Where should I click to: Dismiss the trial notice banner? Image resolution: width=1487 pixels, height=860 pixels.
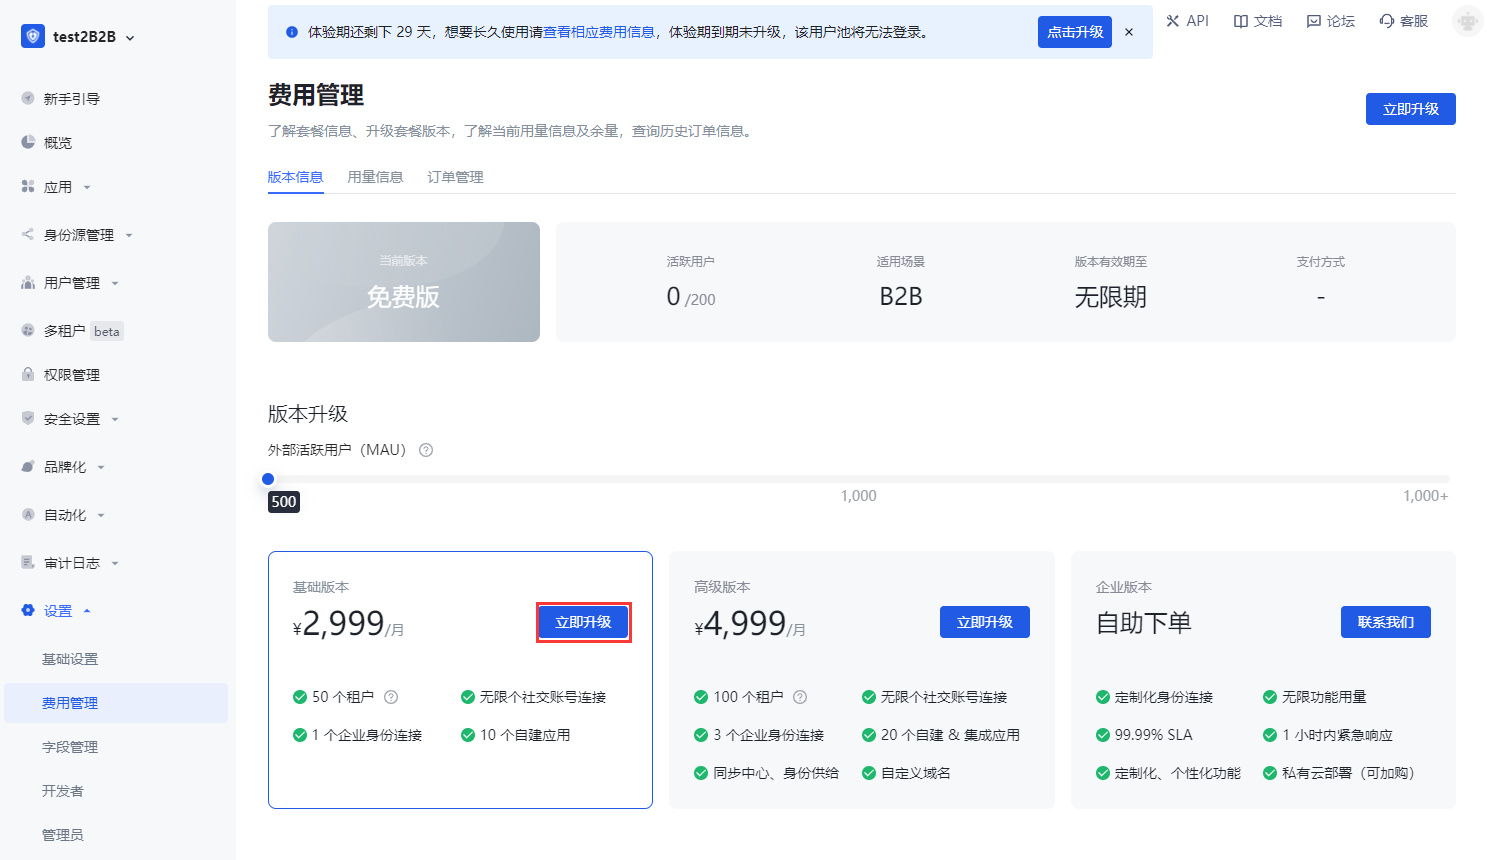(x=1129, y=32)
